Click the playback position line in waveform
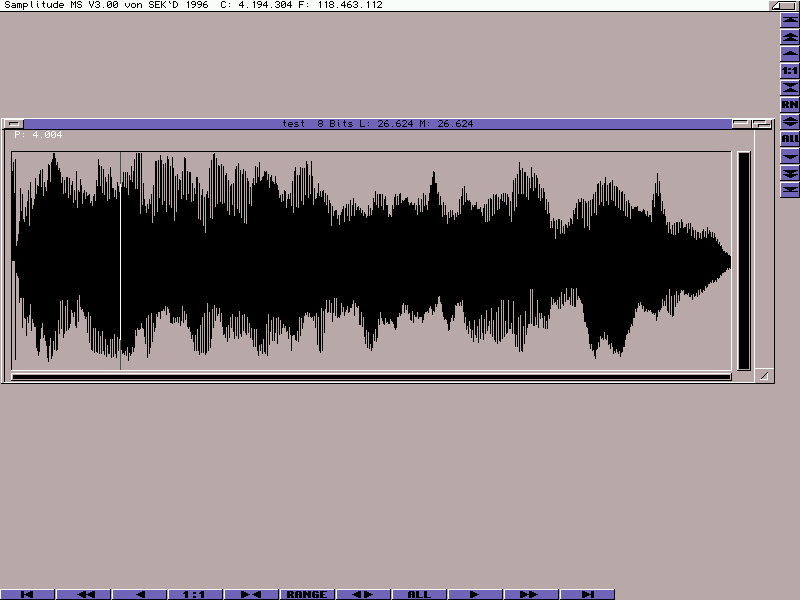Viewport: 800px width, 600px height. (x=120, y=260)
